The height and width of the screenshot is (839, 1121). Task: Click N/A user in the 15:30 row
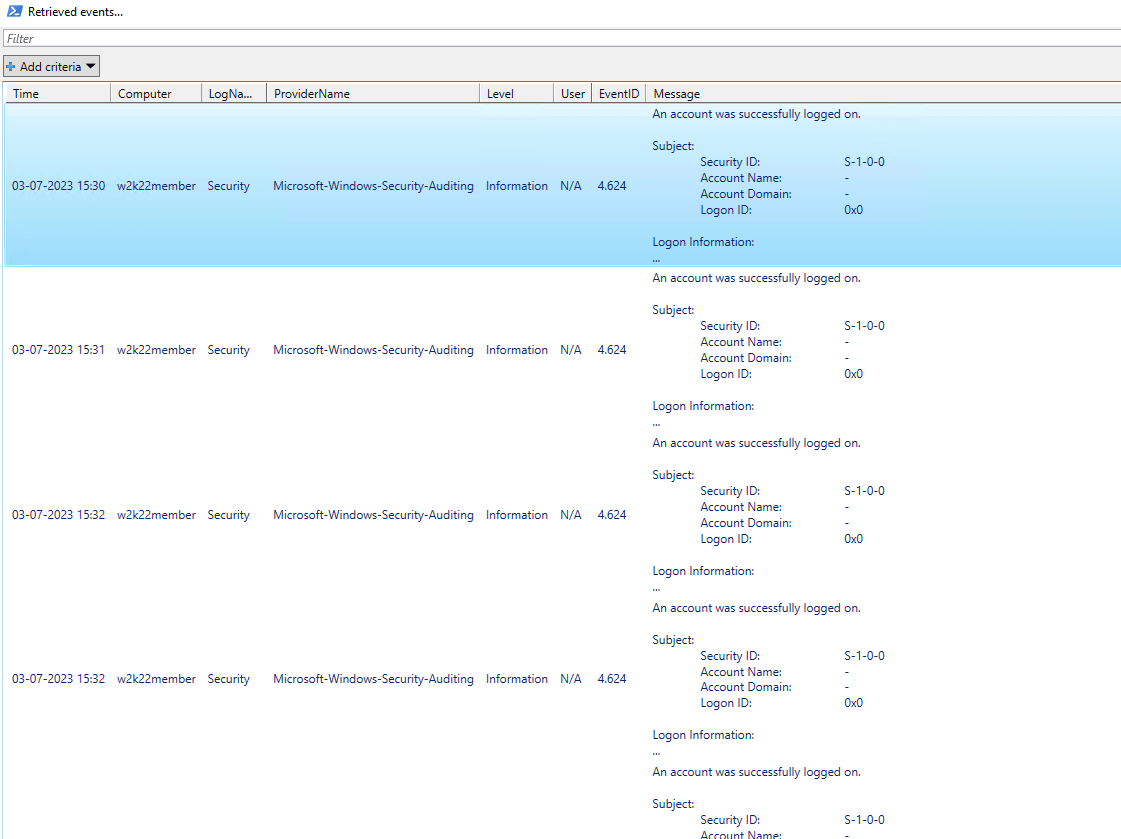click(x=571, y=186)
